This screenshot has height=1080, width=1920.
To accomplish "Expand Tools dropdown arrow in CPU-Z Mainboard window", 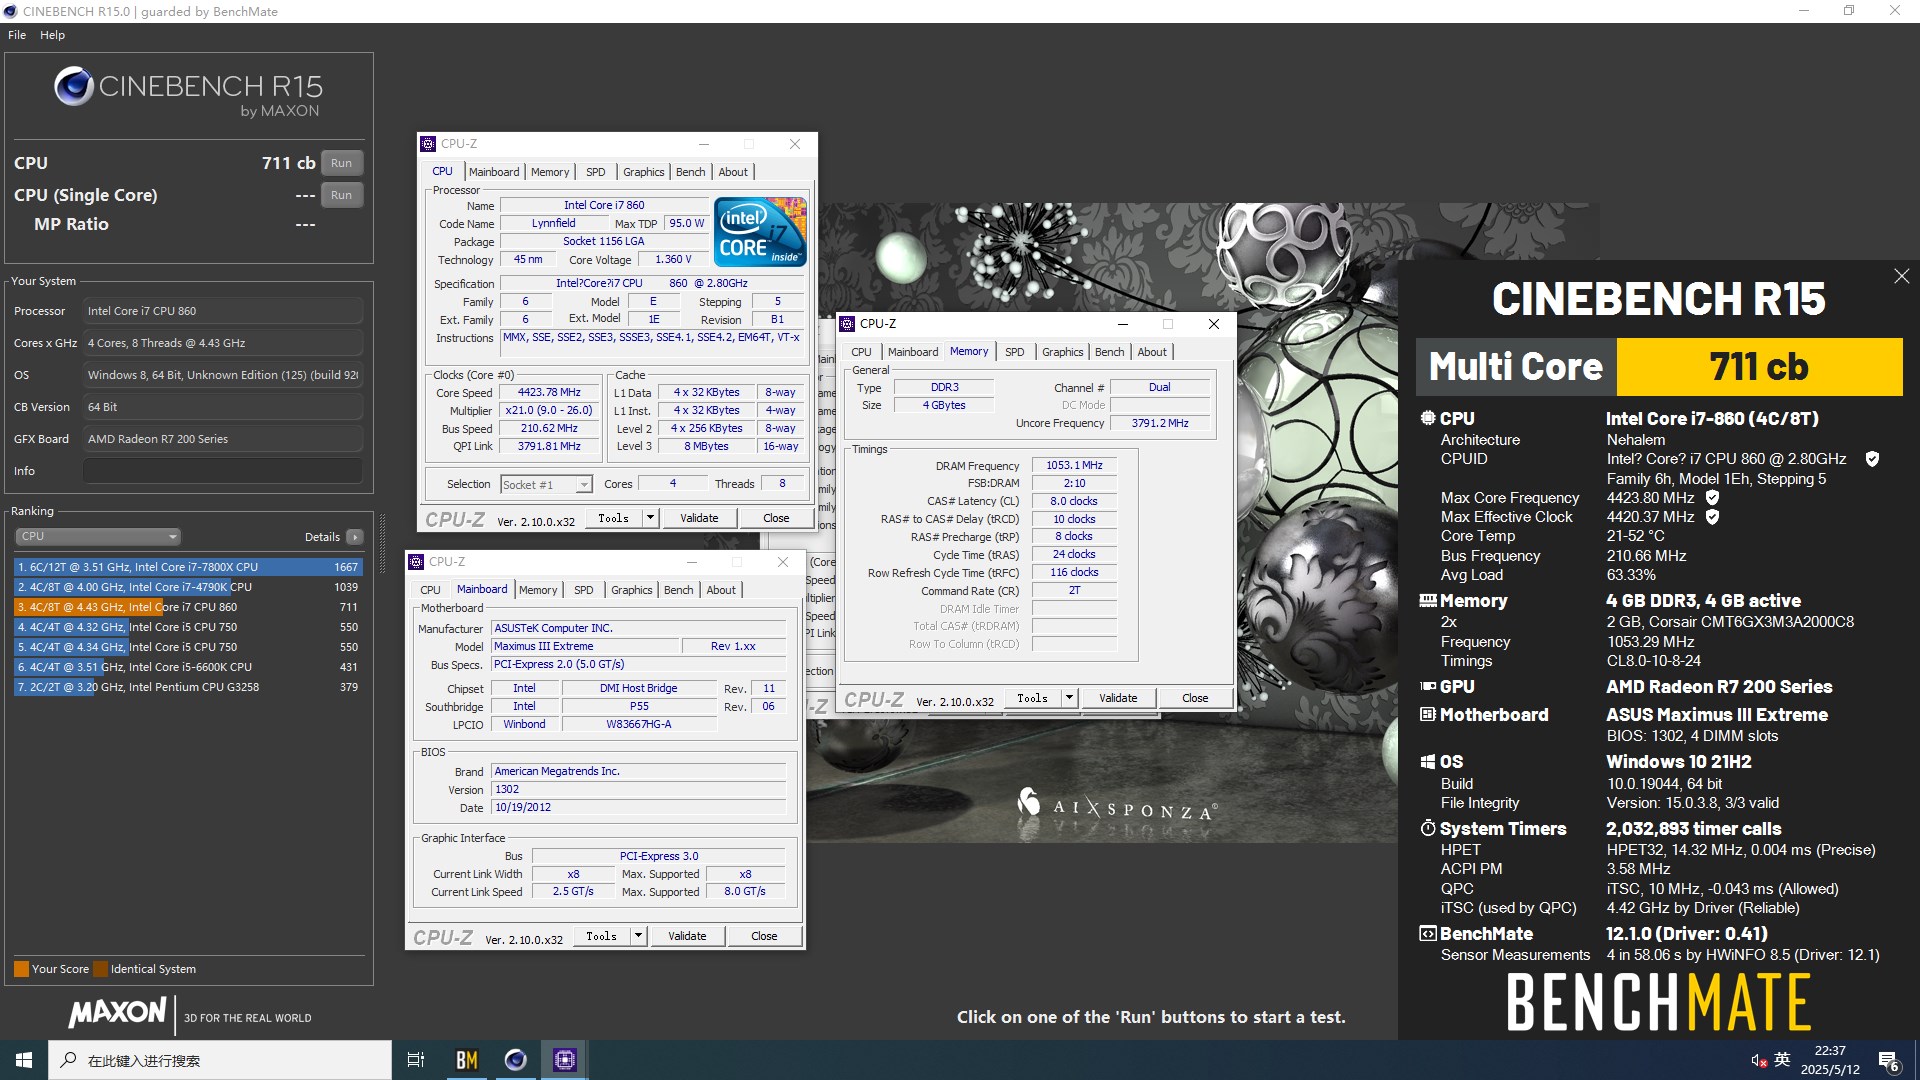I will pyautogui.click(x=638, y=936).
